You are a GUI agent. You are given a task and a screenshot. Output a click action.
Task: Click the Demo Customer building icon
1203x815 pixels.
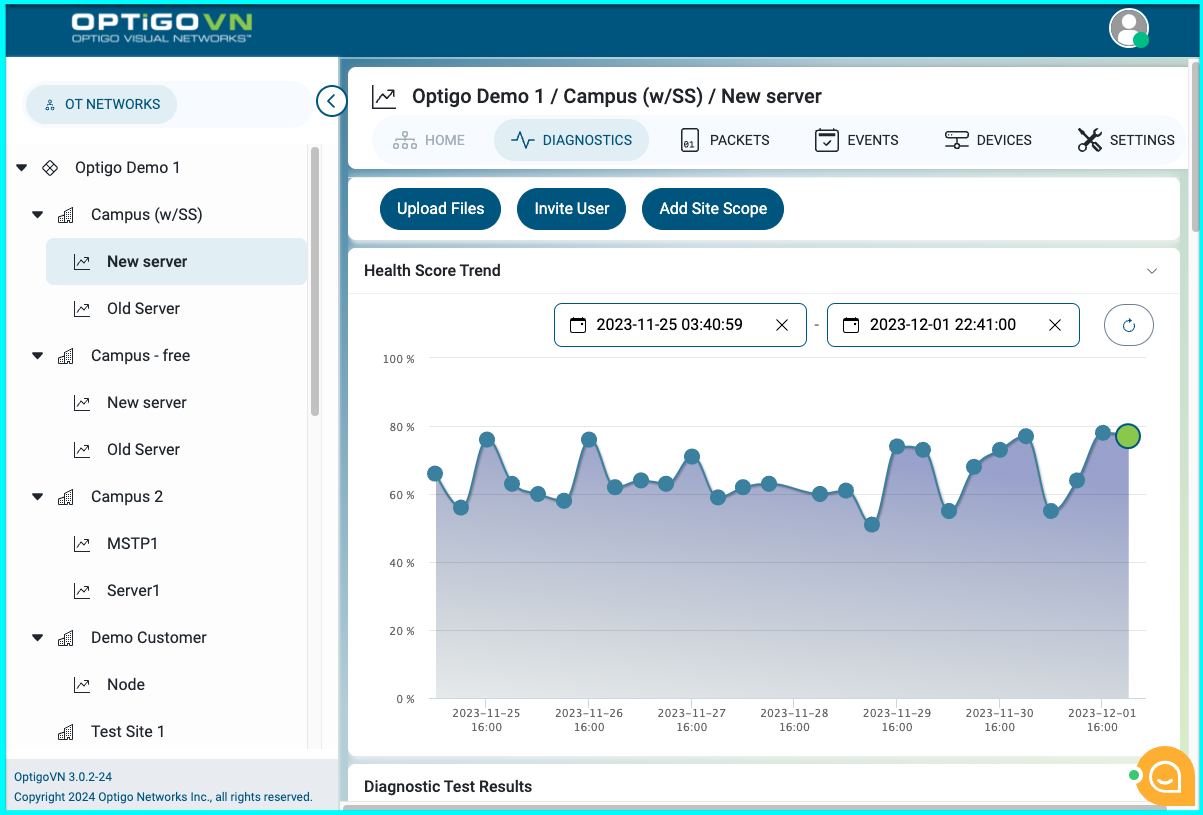click(65, 638)
